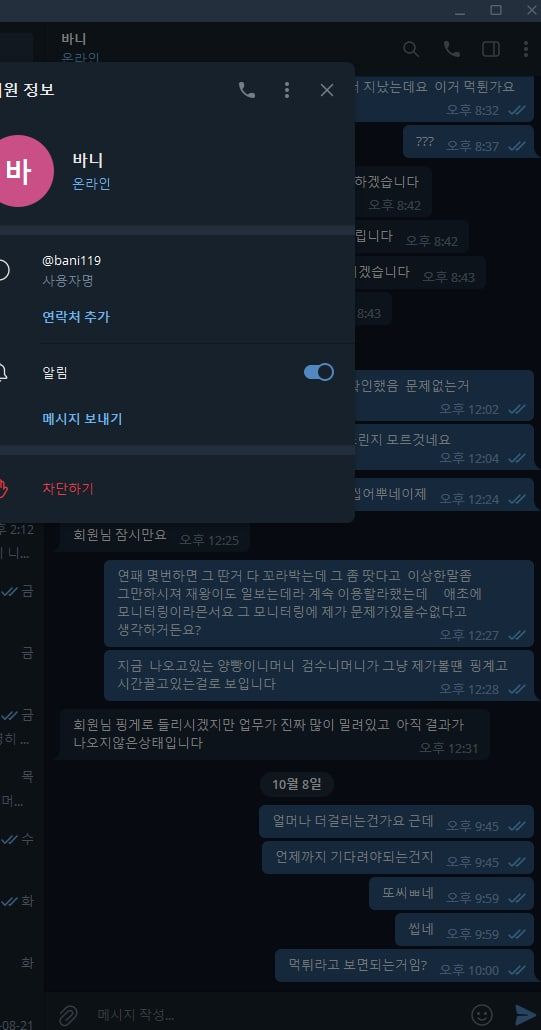
Task: Send the message with the arrow icon
Action: point(525,1015)
